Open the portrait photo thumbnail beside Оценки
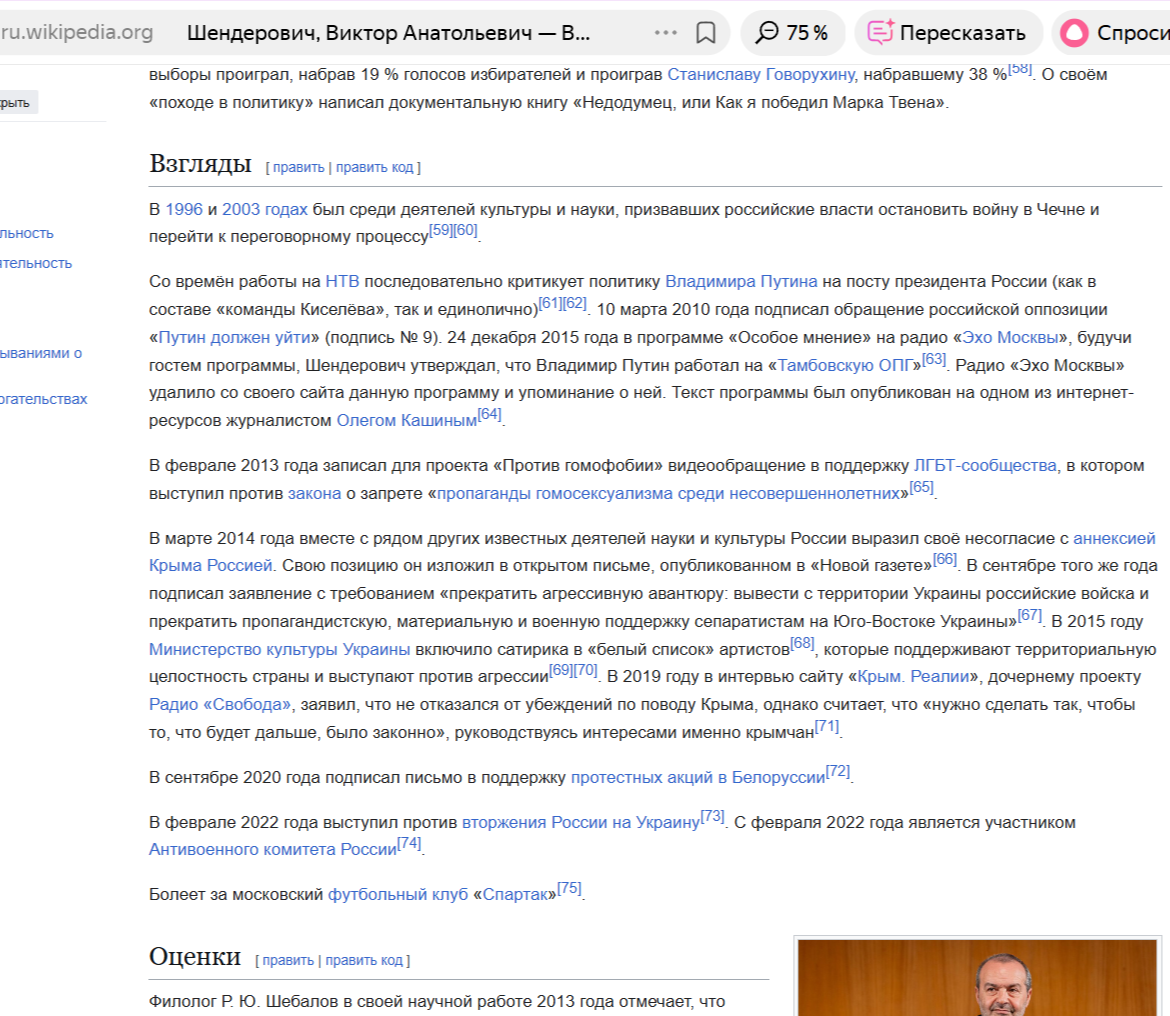This screenshot has height=1016, width=1170. [977, 976]
